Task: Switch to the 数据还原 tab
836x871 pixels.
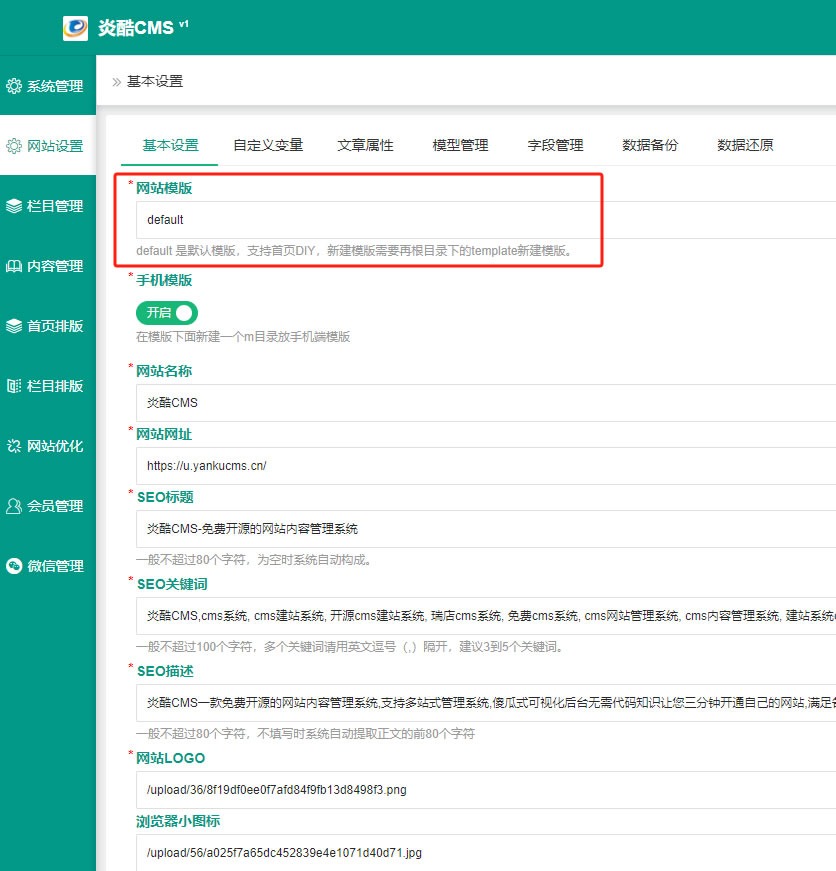Action: 745,146
